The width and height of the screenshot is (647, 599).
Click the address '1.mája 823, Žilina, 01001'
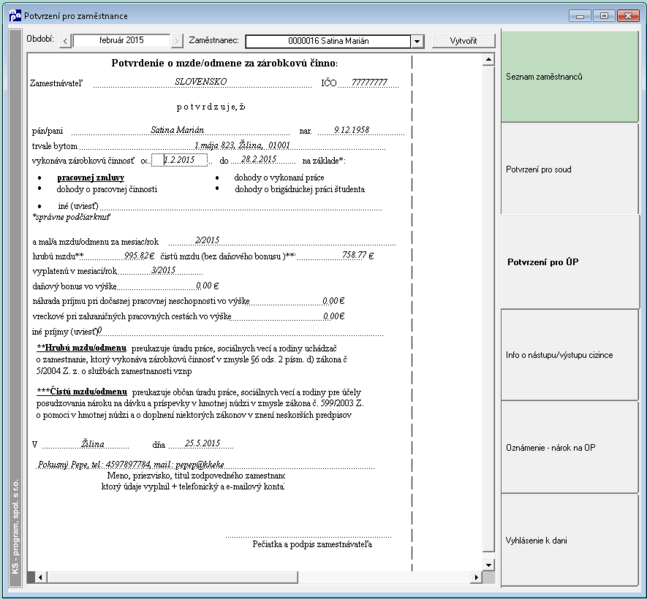(x=242, y=145)
